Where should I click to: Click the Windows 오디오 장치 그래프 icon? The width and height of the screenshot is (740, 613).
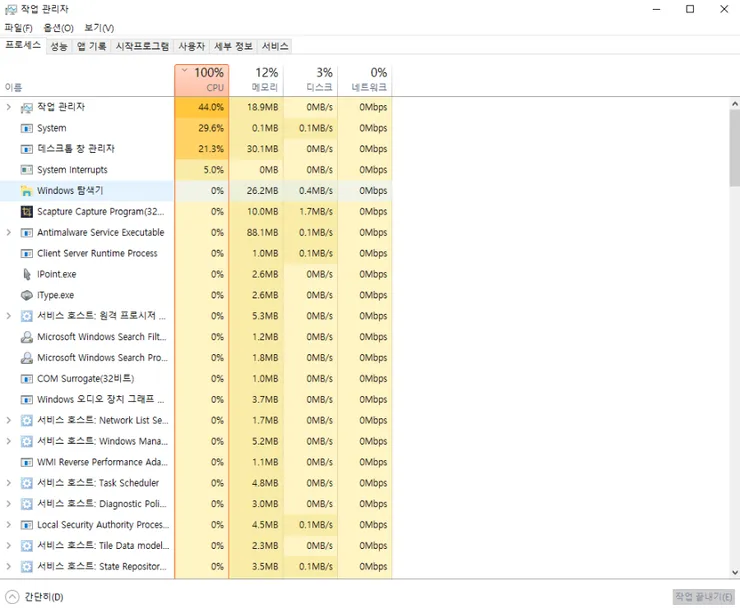pyautogui.click(x=26, y=400)
